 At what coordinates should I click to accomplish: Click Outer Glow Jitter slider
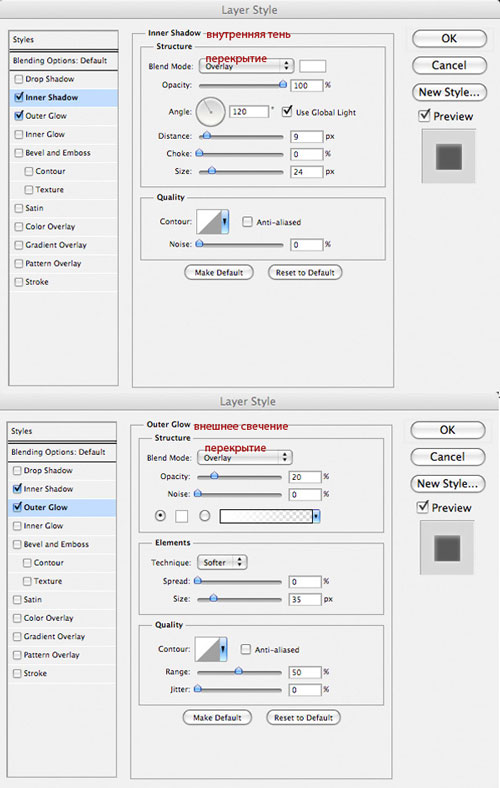[x=239, y=690]
